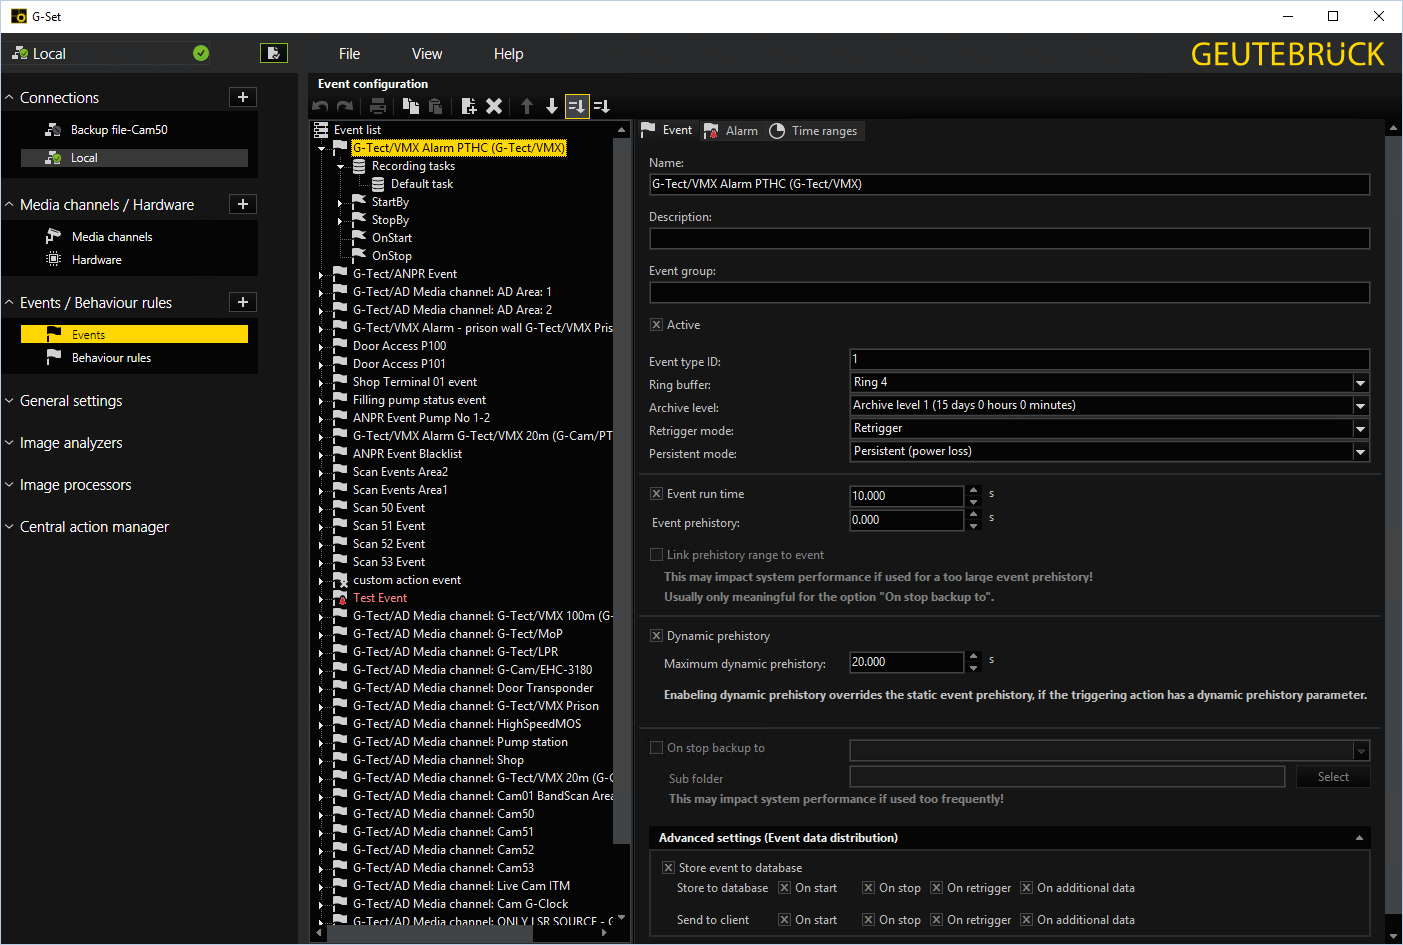
Task: Open the Ring buffer dropdown
Action: pyautogui.click(x=1360, y=383)
